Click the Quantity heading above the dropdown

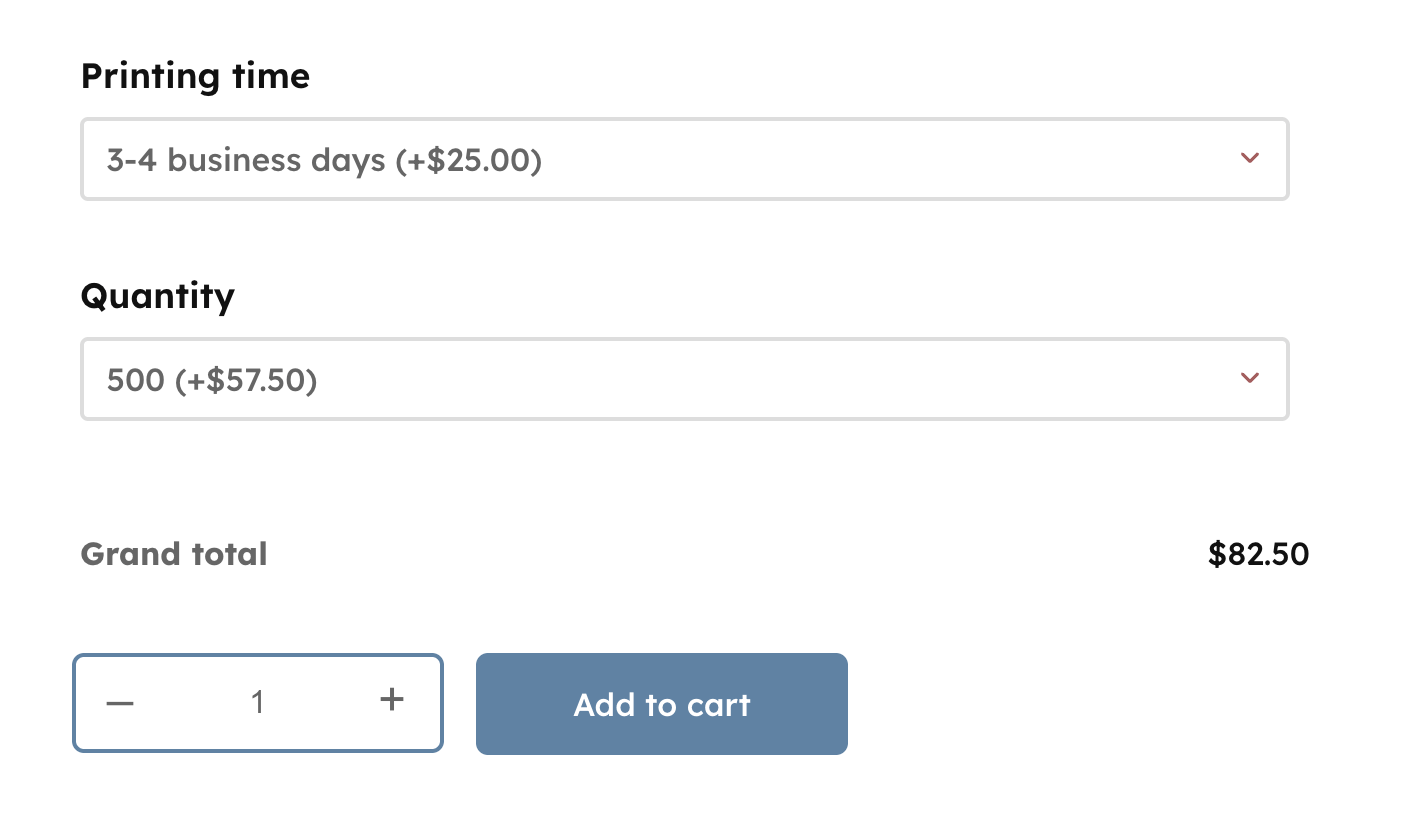pyautogui.click(x=157, y=296)
